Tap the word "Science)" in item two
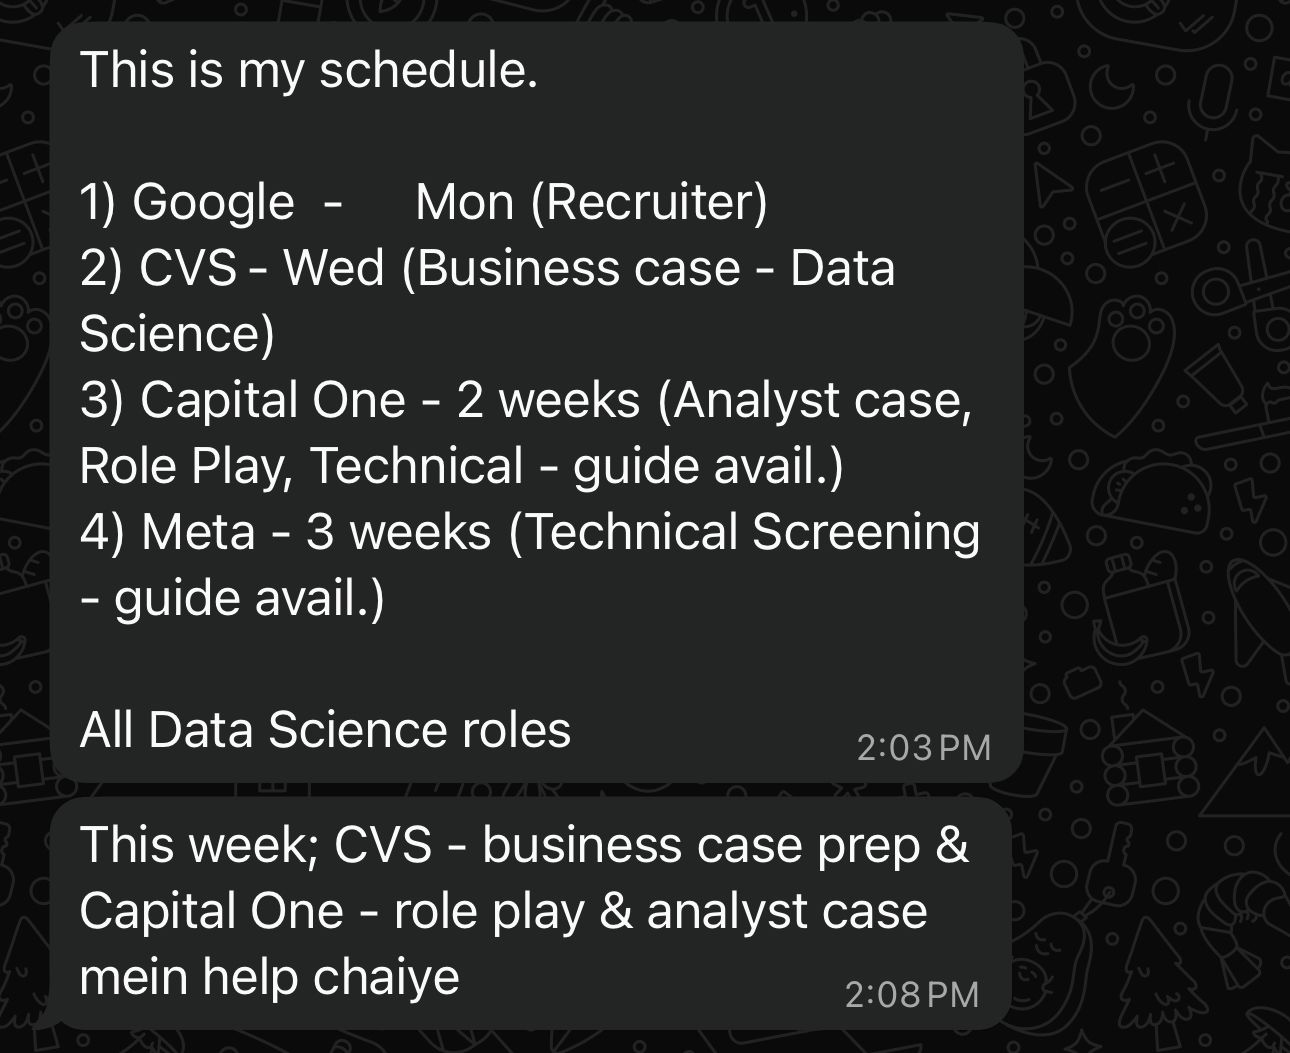 [x=177, y=334]
